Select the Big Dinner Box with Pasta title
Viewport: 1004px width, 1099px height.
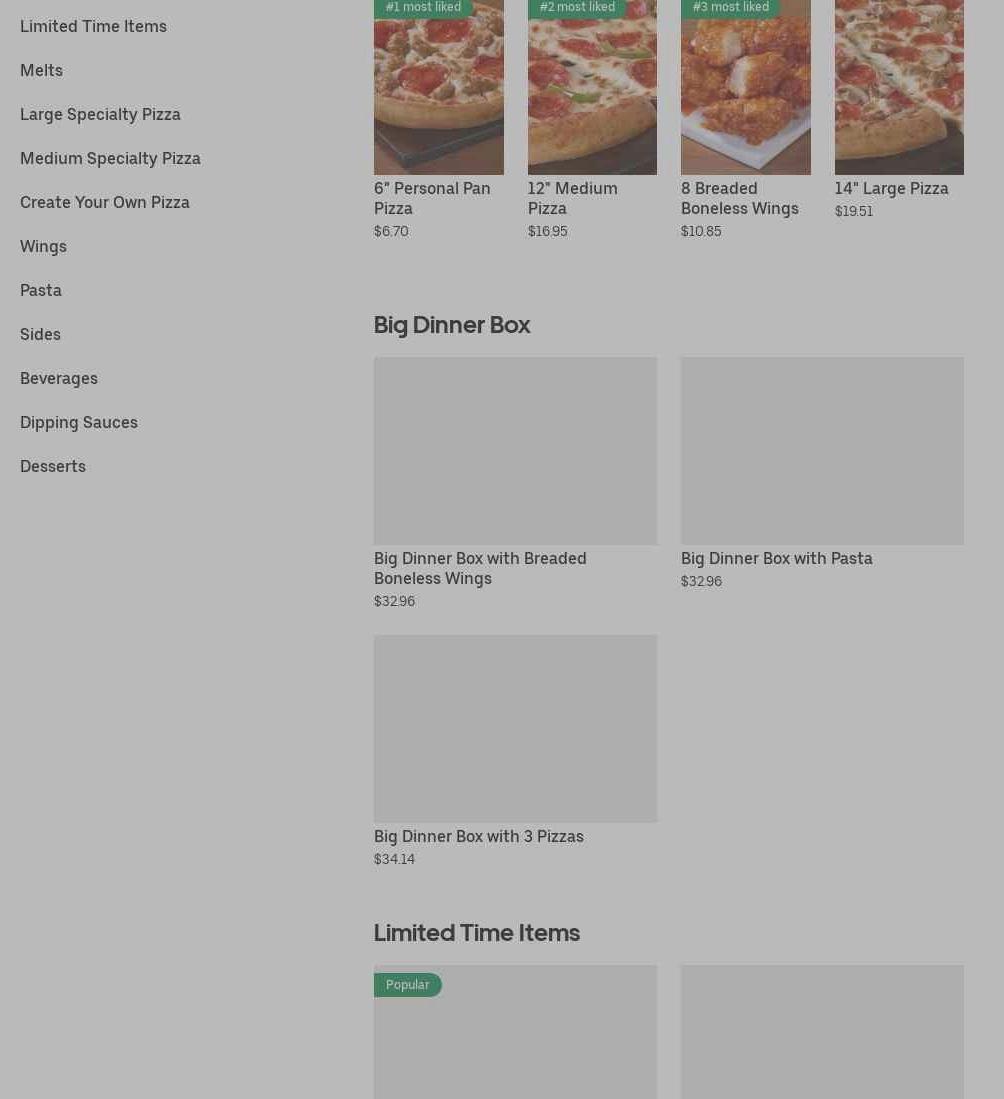pyautogui.click(x=776, y=558)
